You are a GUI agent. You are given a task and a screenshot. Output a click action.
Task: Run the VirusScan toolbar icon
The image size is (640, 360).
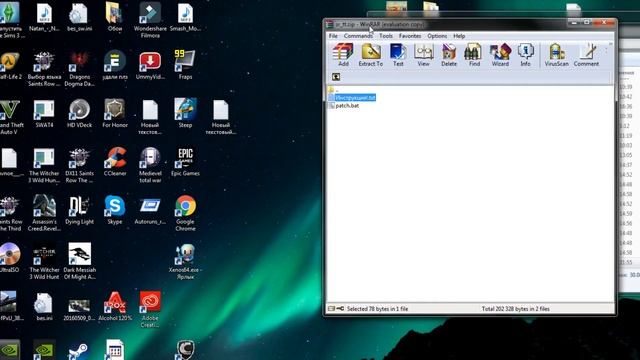click(556, 55)
